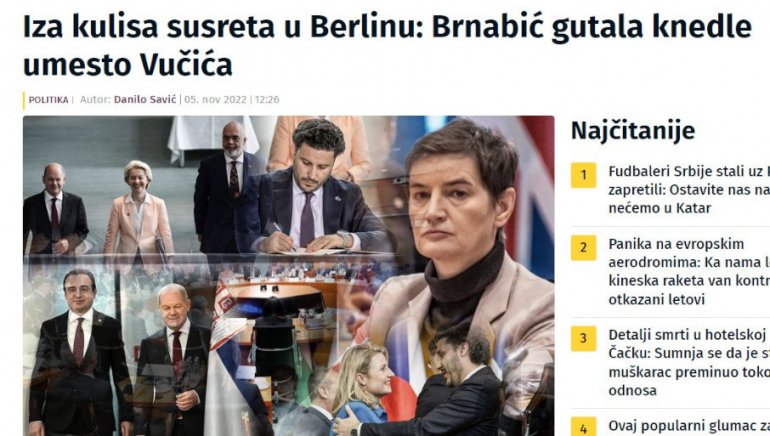Select the yellow number 4 badge
Screen dimensions: 770x436
pos(583,427)
